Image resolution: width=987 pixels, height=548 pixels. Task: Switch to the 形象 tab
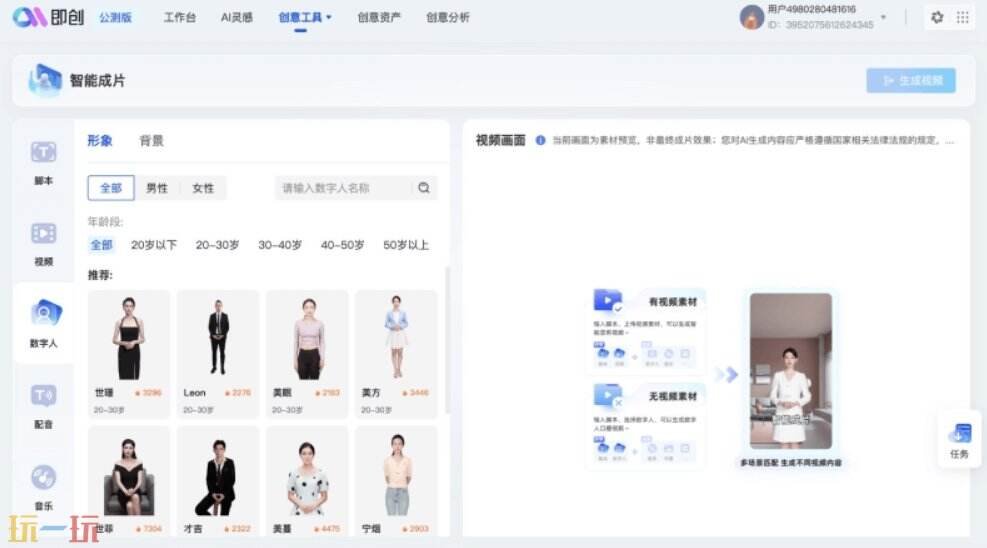click(x=99, y=140)
